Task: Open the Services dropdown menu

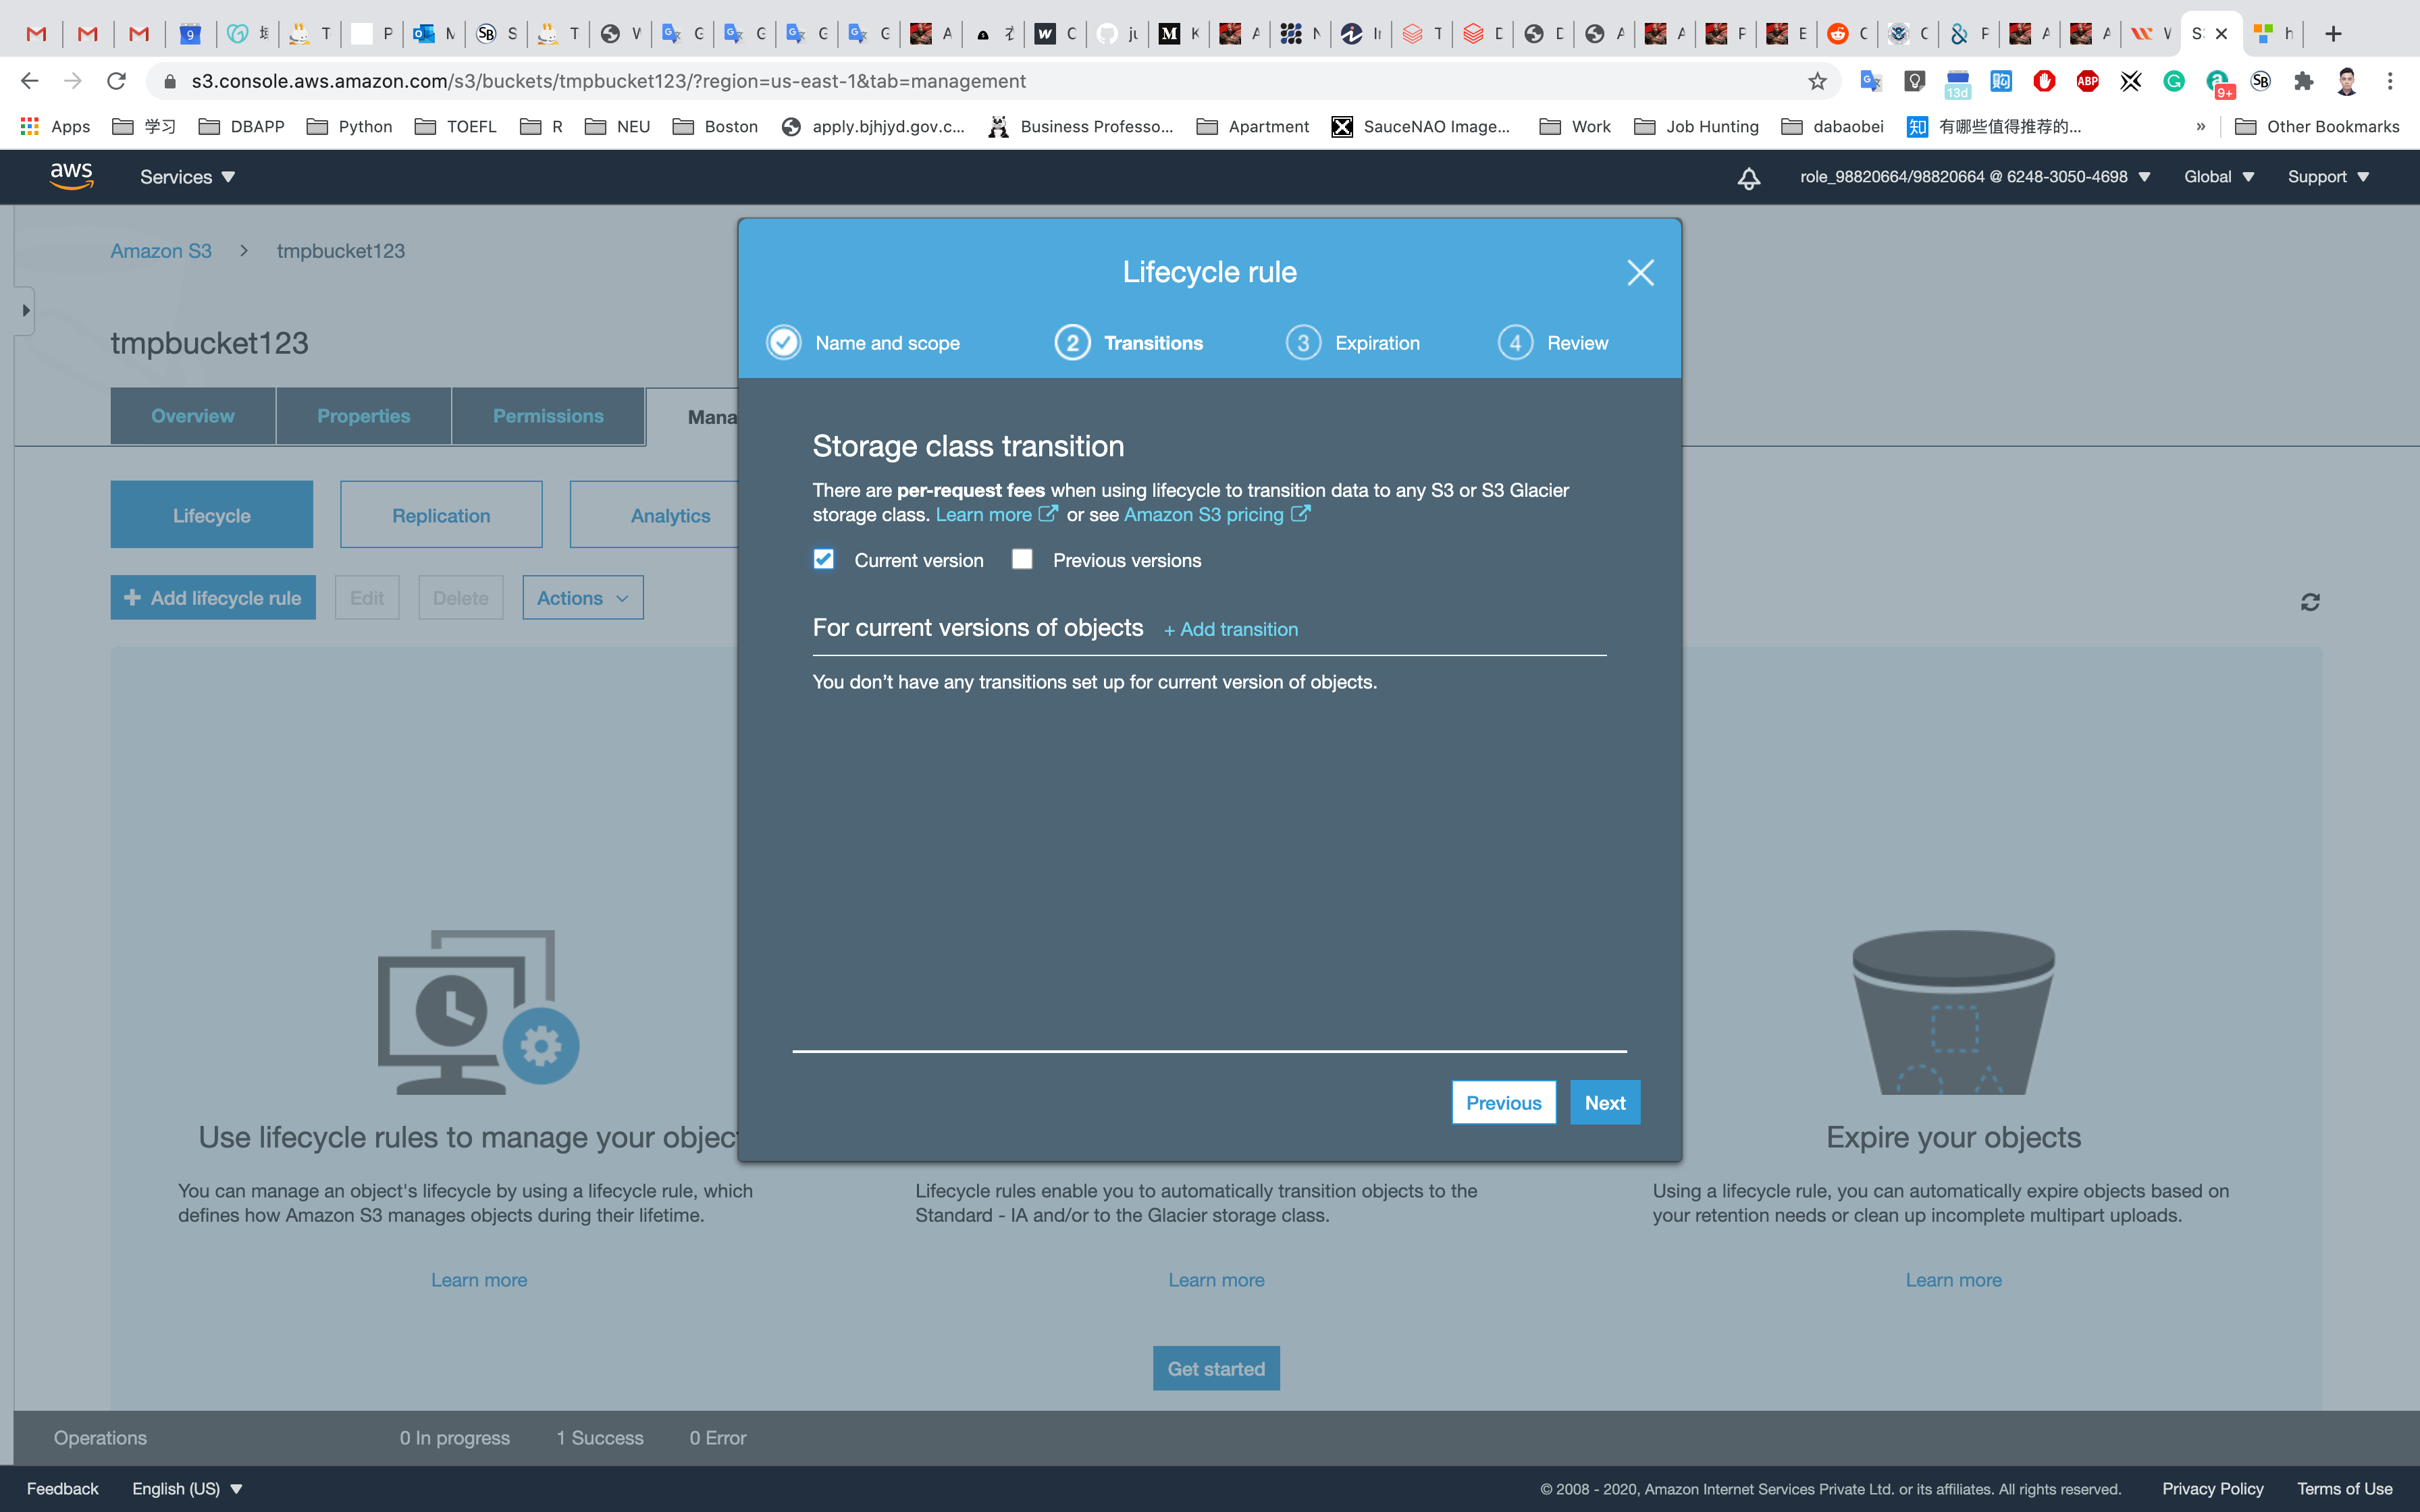Action: pos(187,177)
